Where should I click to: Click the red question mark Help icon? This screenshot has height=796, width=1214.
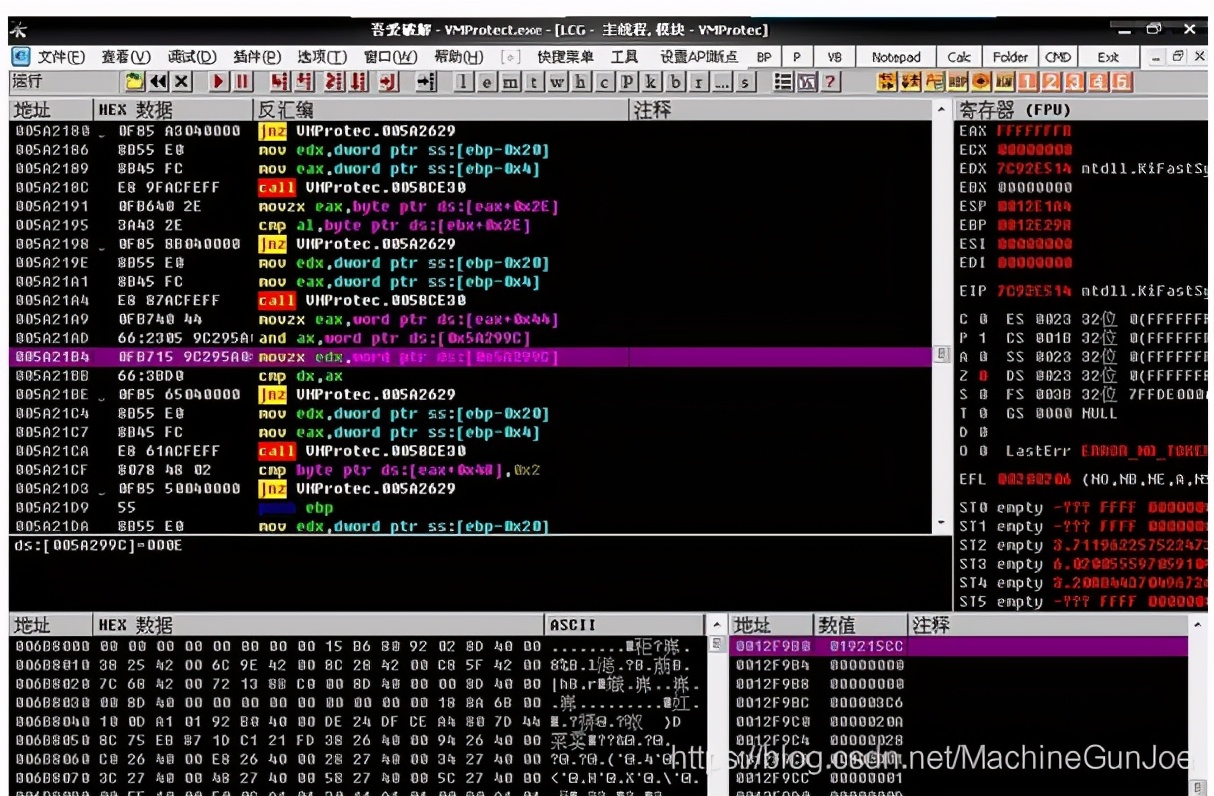(829, 82)
